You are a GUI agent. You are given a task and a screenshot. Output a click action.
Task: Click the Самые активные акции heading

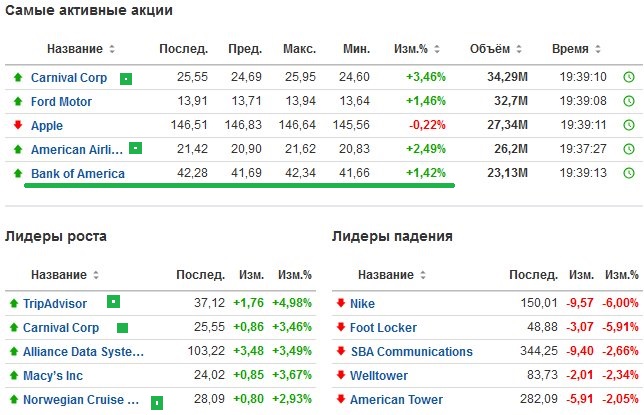(89, 10)
